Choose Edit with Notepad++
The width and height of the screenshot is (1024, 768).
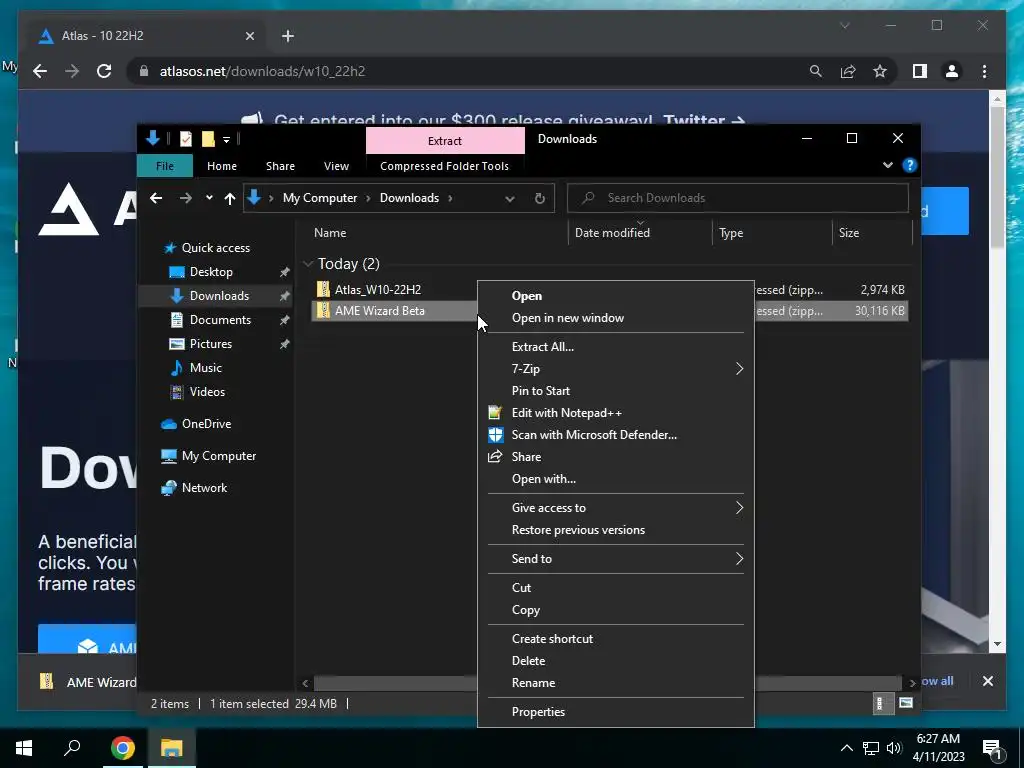pos(566,413)
